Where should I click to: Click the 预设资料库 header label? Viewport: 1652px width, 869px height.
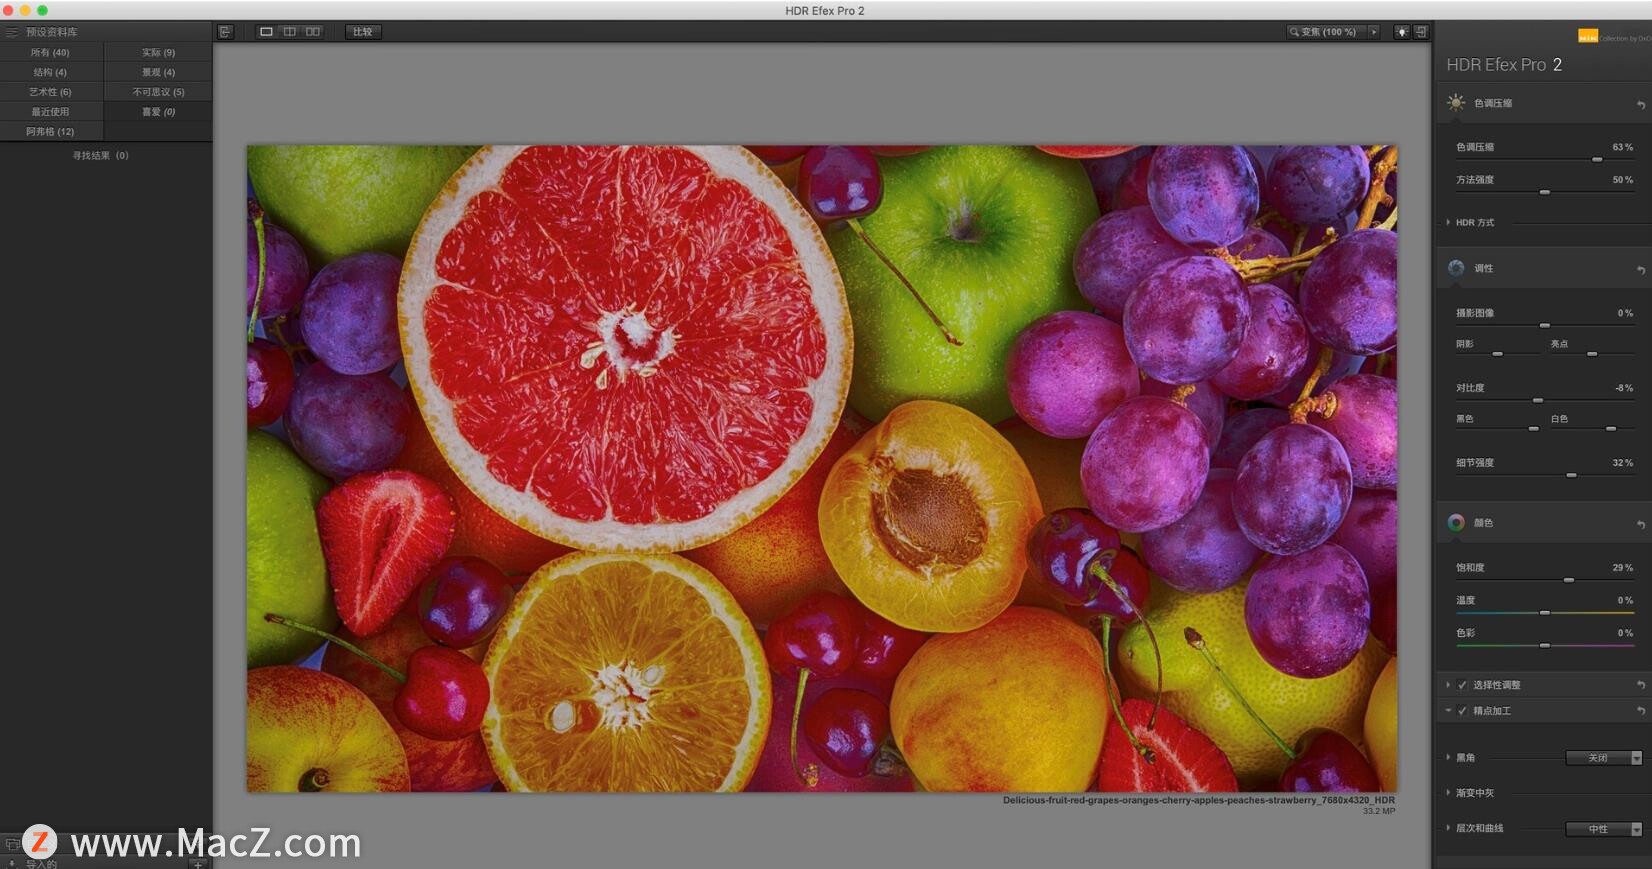51,32
